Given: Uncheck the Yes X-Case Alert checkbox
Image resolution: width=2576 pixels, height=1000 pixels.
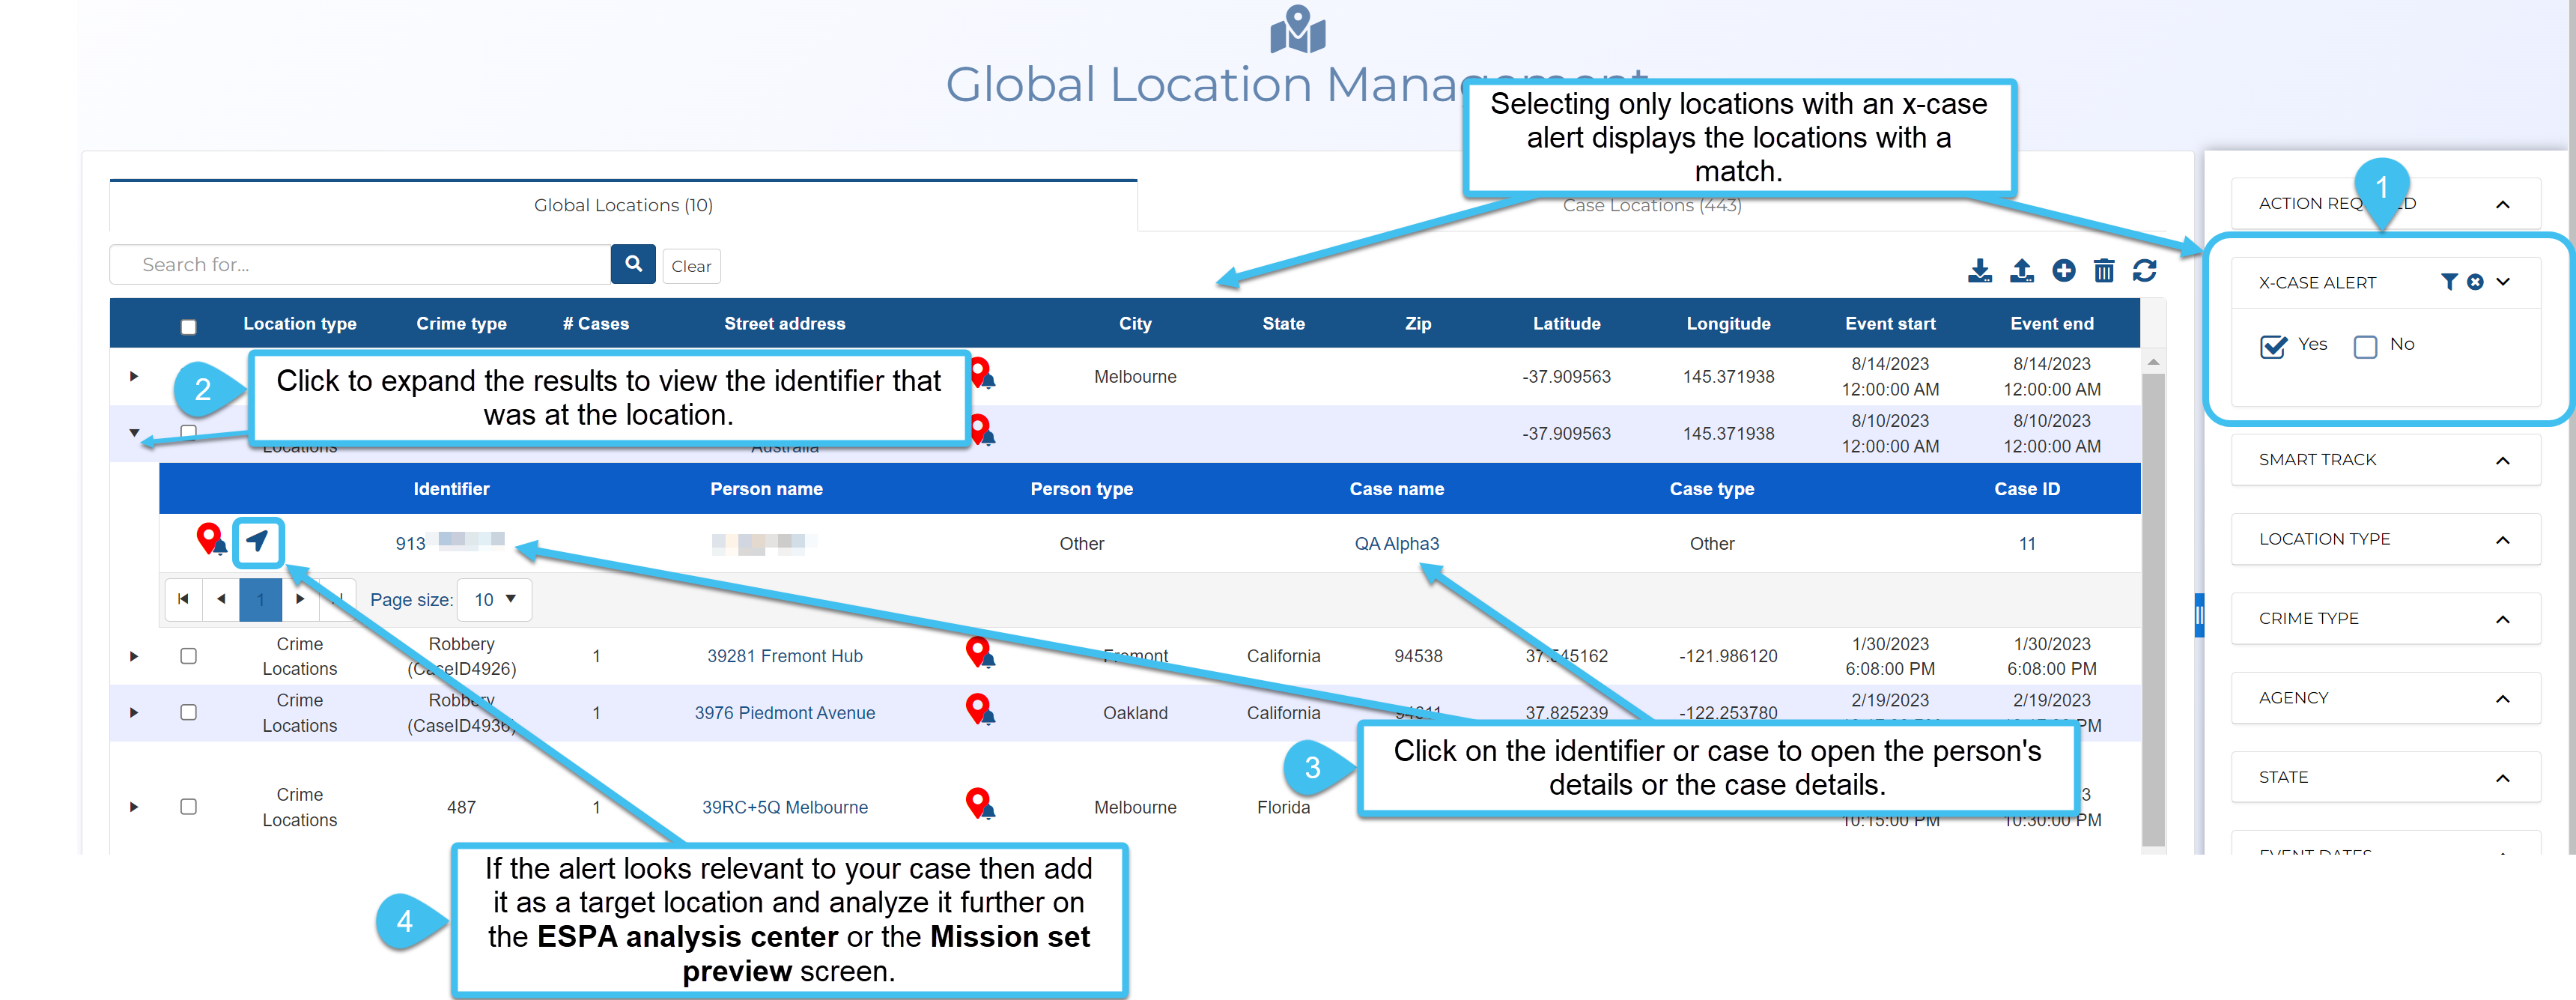Looking at the screenshot, I should pyautogui.click(x=2273, y=346).
